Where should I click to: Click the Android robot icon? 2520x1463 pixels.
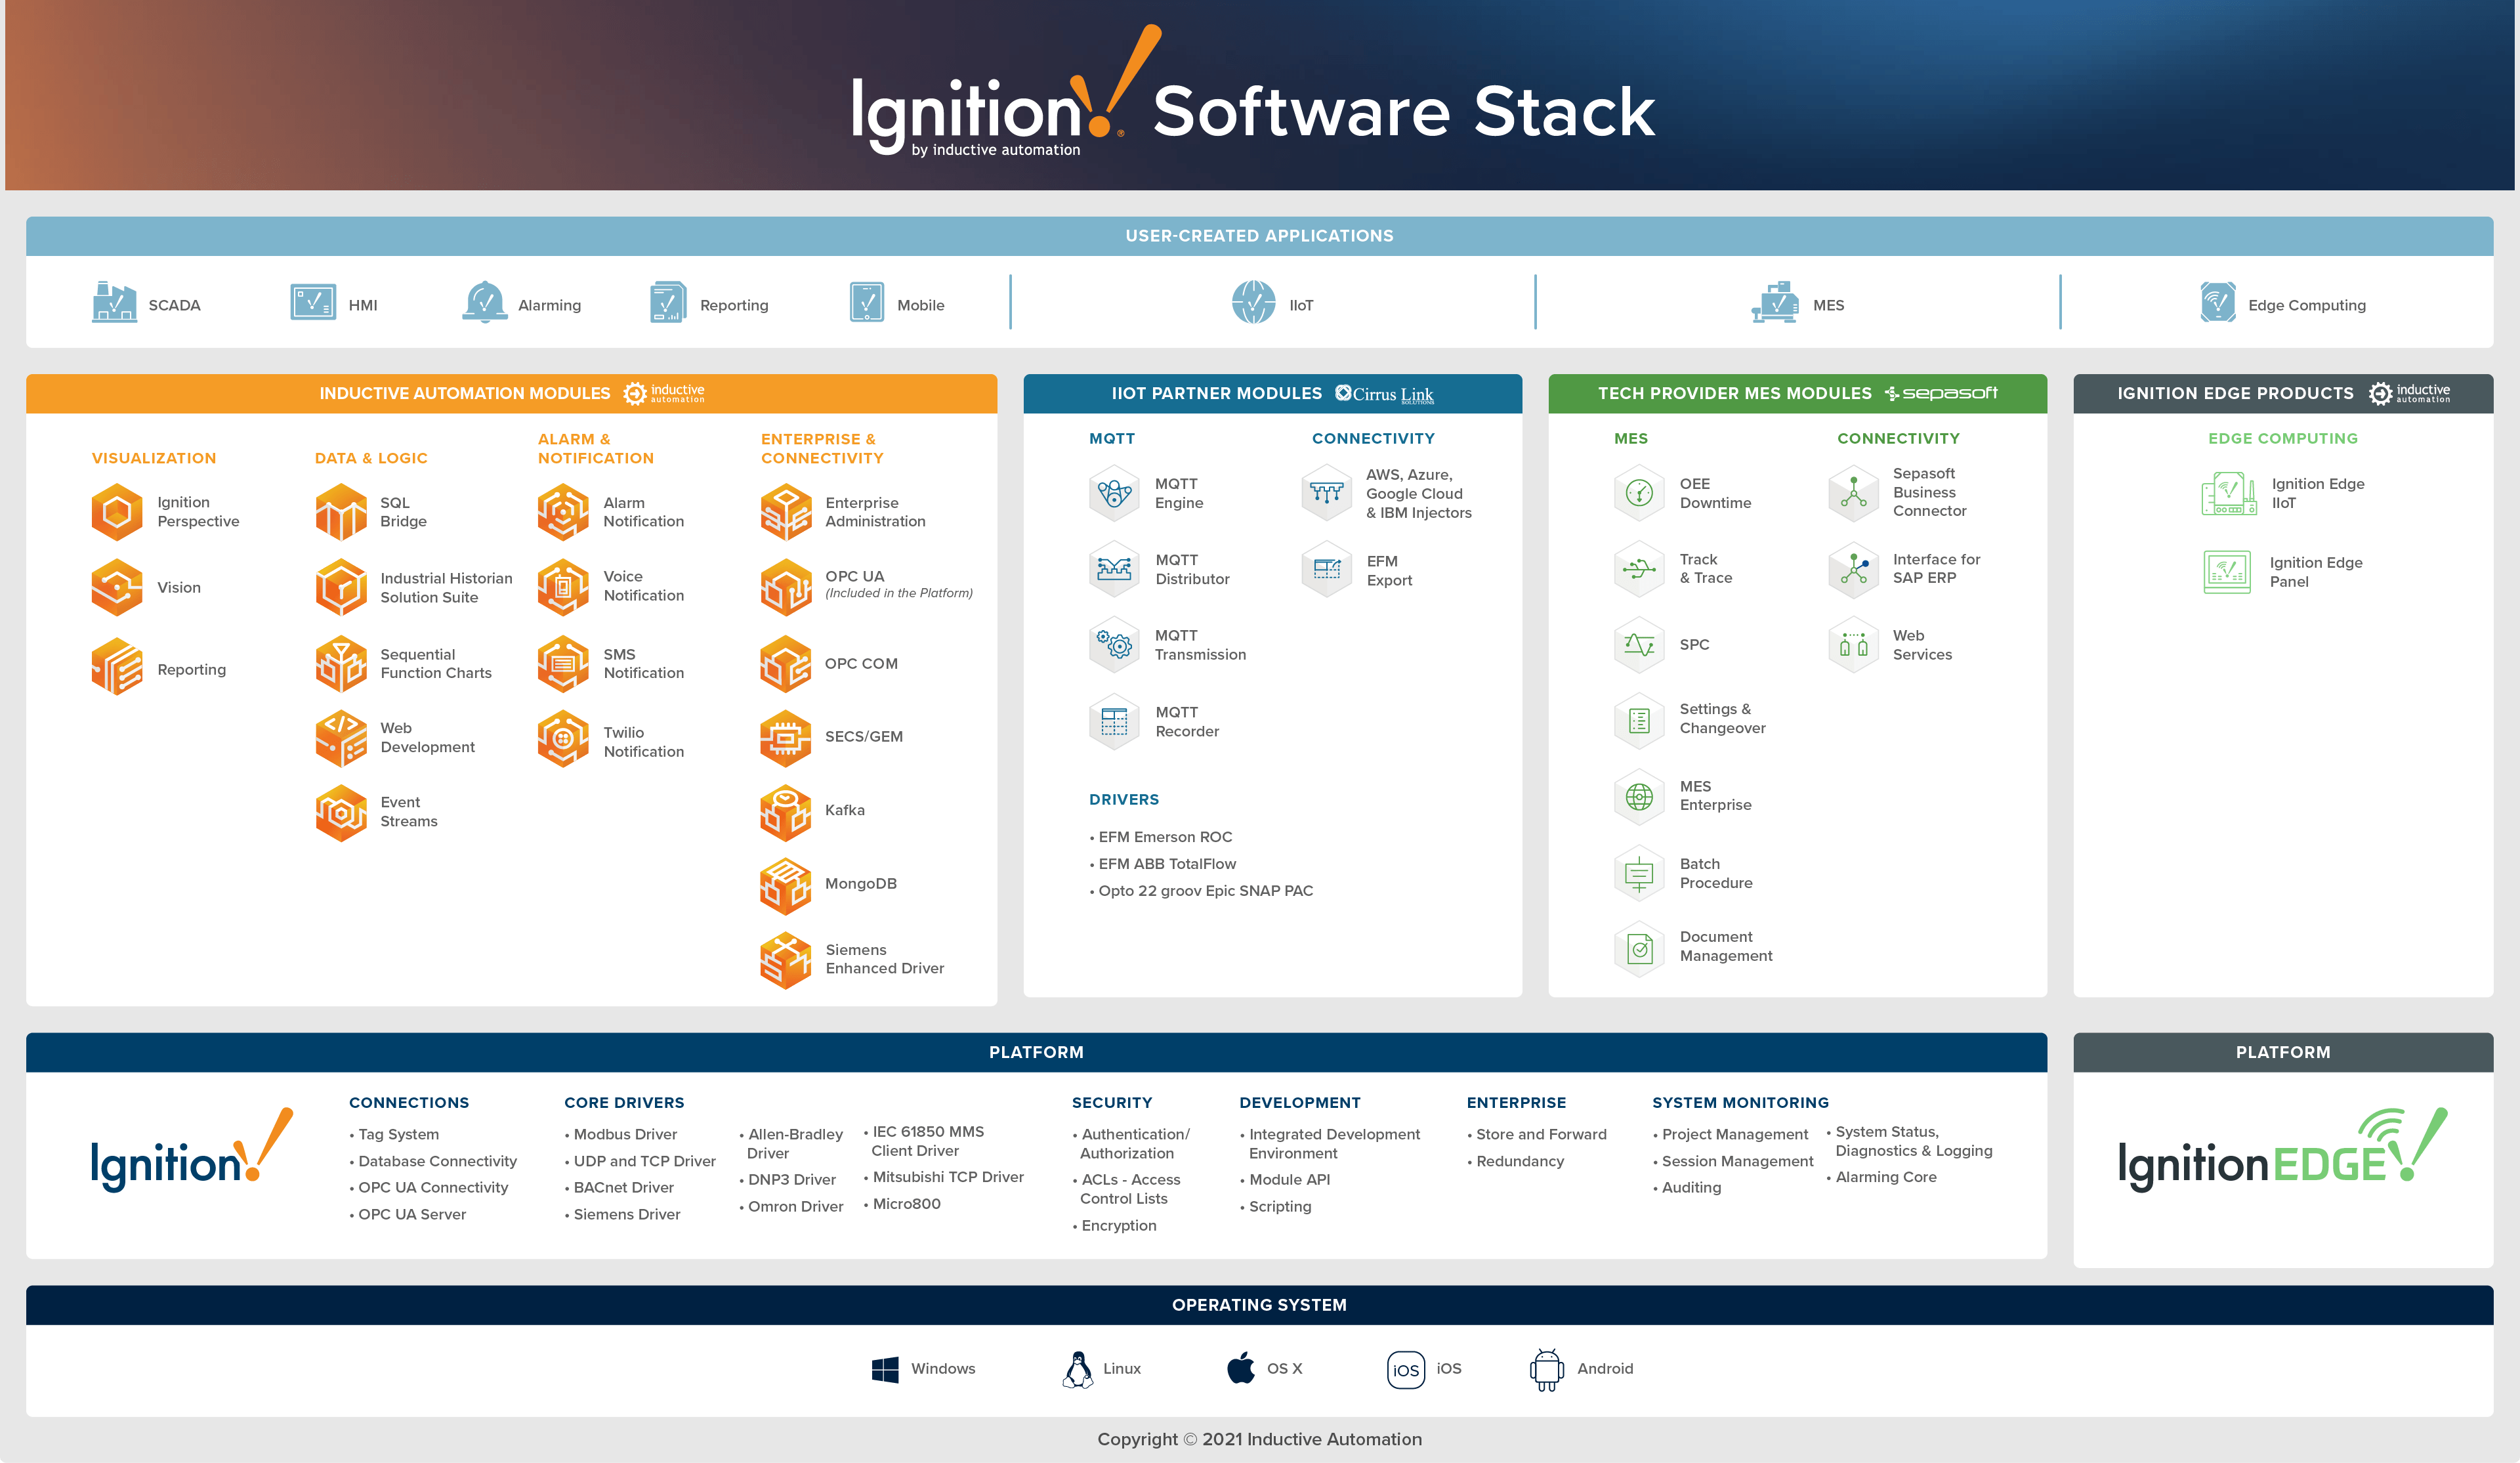coord(1546,1369)
